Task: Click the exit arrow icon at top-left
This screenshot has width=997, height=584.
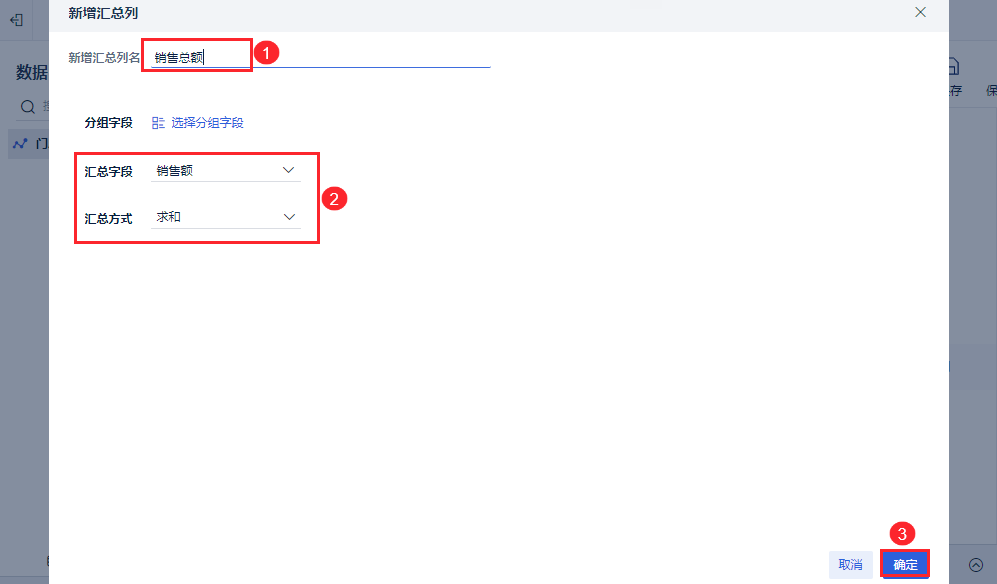Action: pyautogui.click(x=17, y=20)
